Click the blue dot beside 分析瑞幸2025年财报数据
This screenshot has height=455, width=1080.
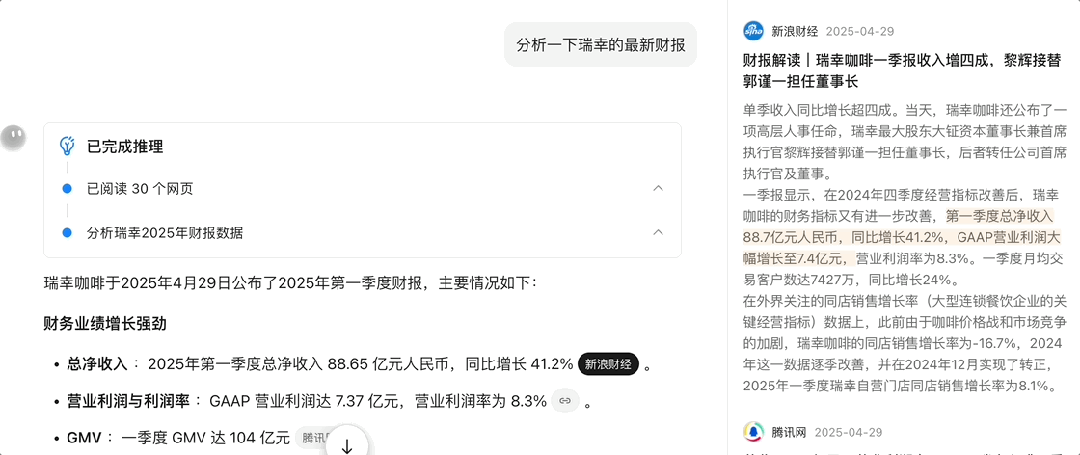(67, 233)
